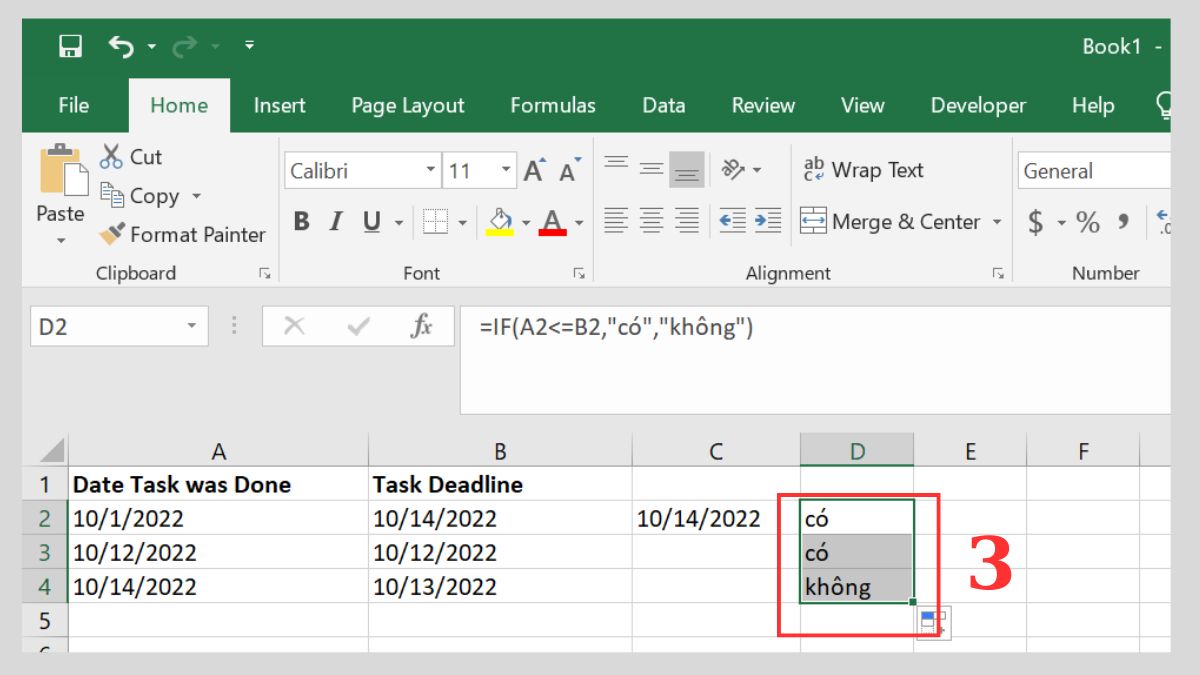1200x675 pixels.
Task: Click the Increase Indent icon
Action: 768,222
